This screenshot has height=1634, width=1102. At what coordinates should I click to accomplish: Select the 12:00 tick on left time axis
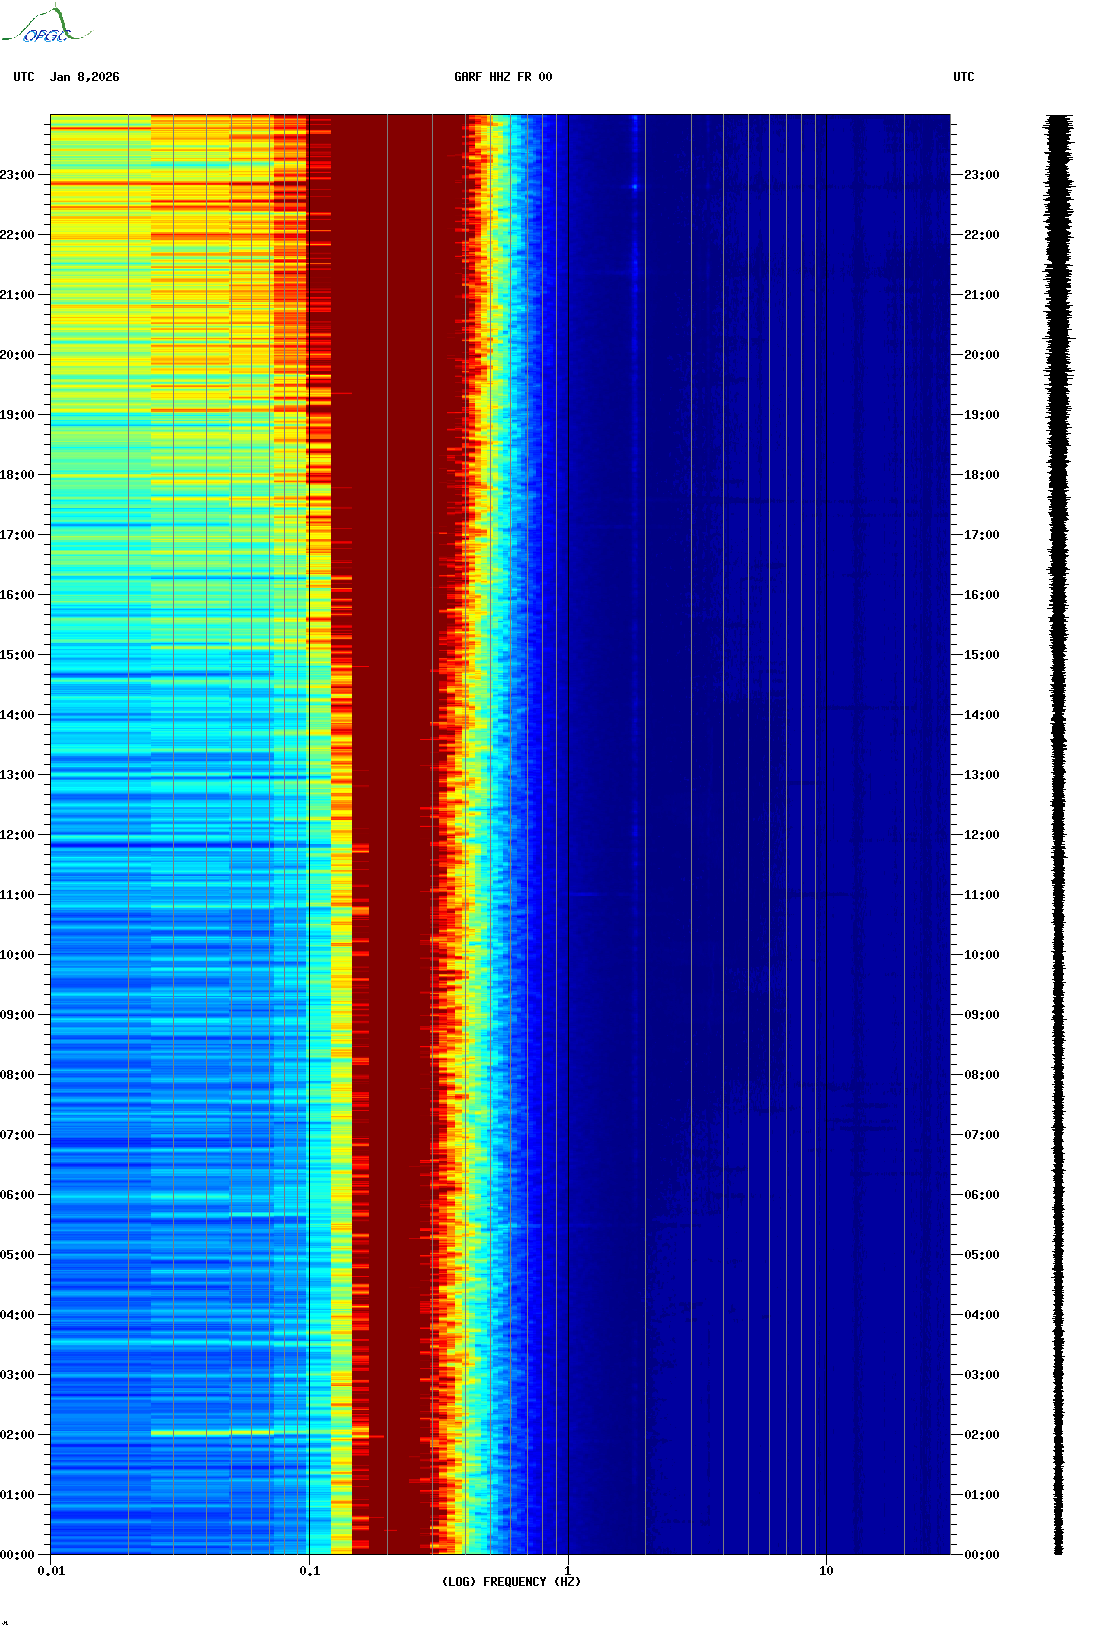coord(18,835)
